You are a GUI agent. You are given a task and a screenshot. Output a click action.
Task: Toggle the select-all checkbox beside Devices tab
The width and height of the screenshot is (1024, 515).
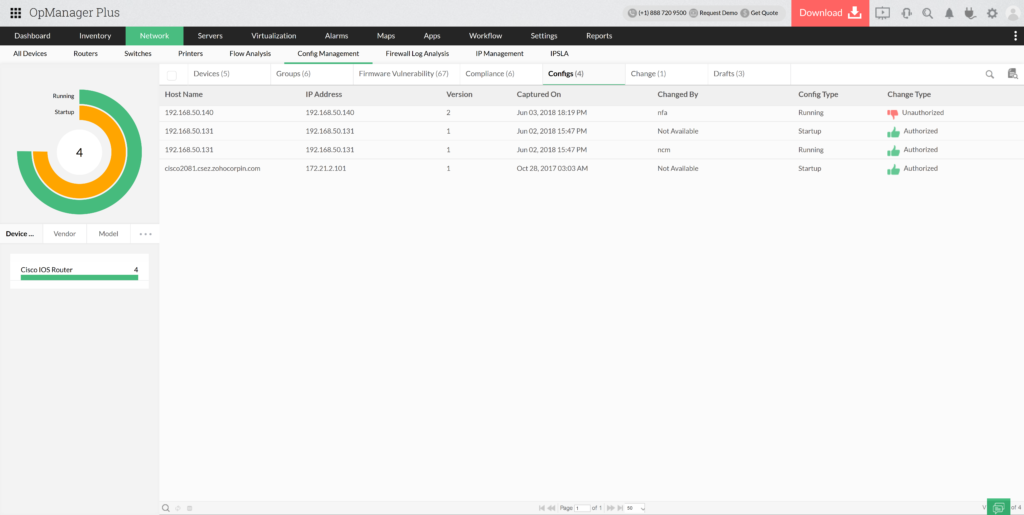[x=172, y=75]
